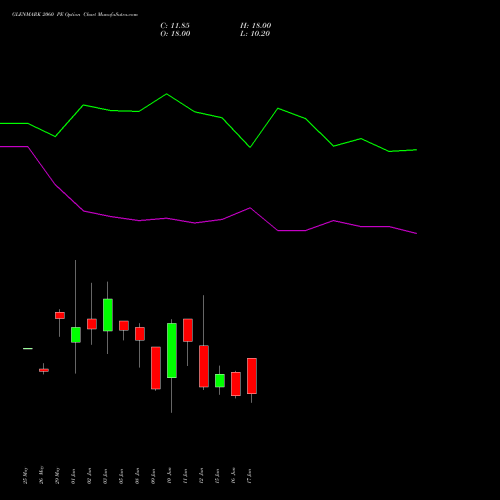The width and height of the screenshot is (500, 500).
Task: Select the large red candle on 09 Jun
Action: pos(156,368)
